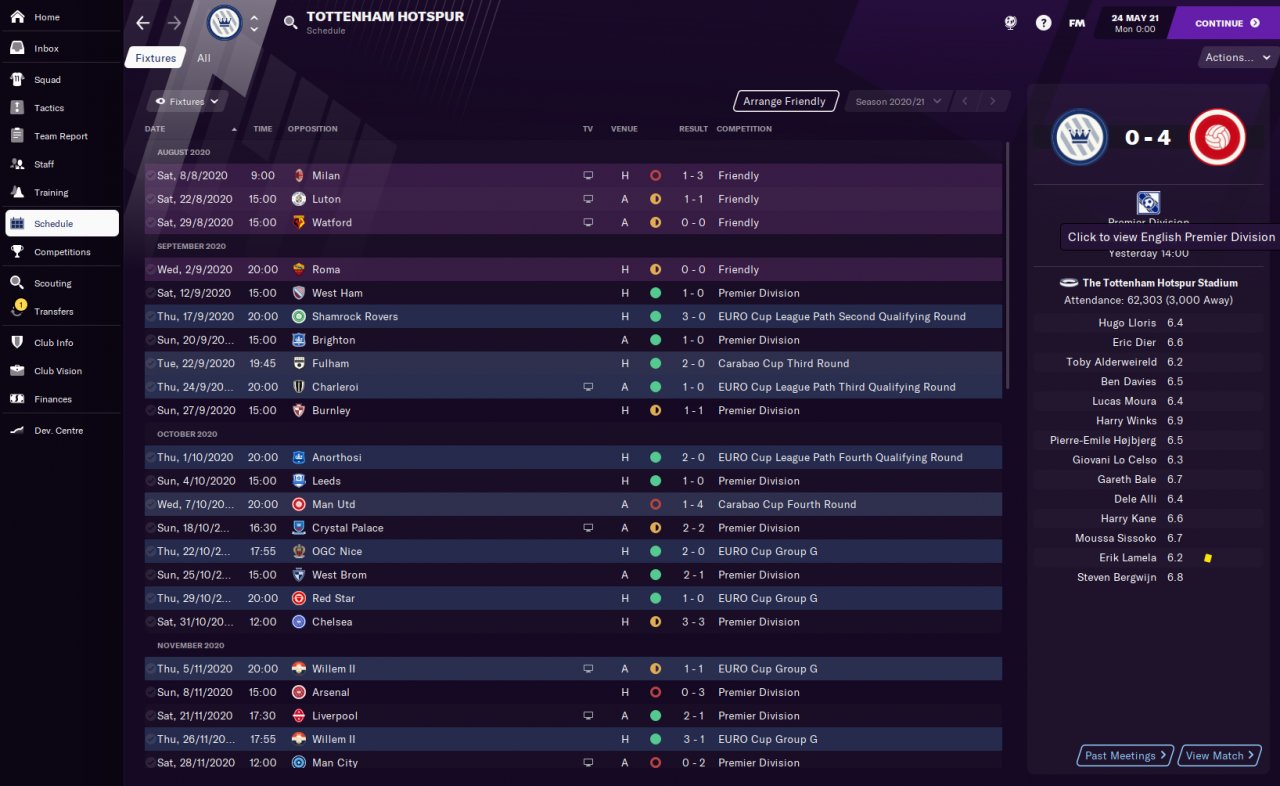This screenshot has width=1280, height=786.
Task: Toggle the check mark on West Ham row
Action: [151, 293]
